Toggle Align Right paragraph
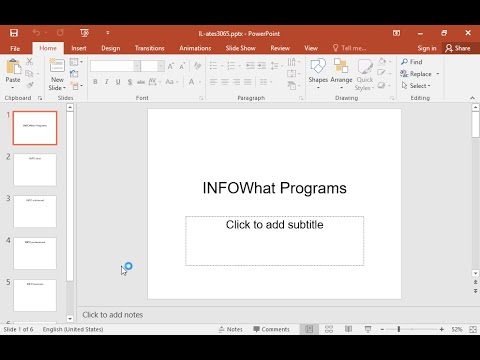This screenshot has width=480, height=360. pyautogui.click(x=237, y=82)
